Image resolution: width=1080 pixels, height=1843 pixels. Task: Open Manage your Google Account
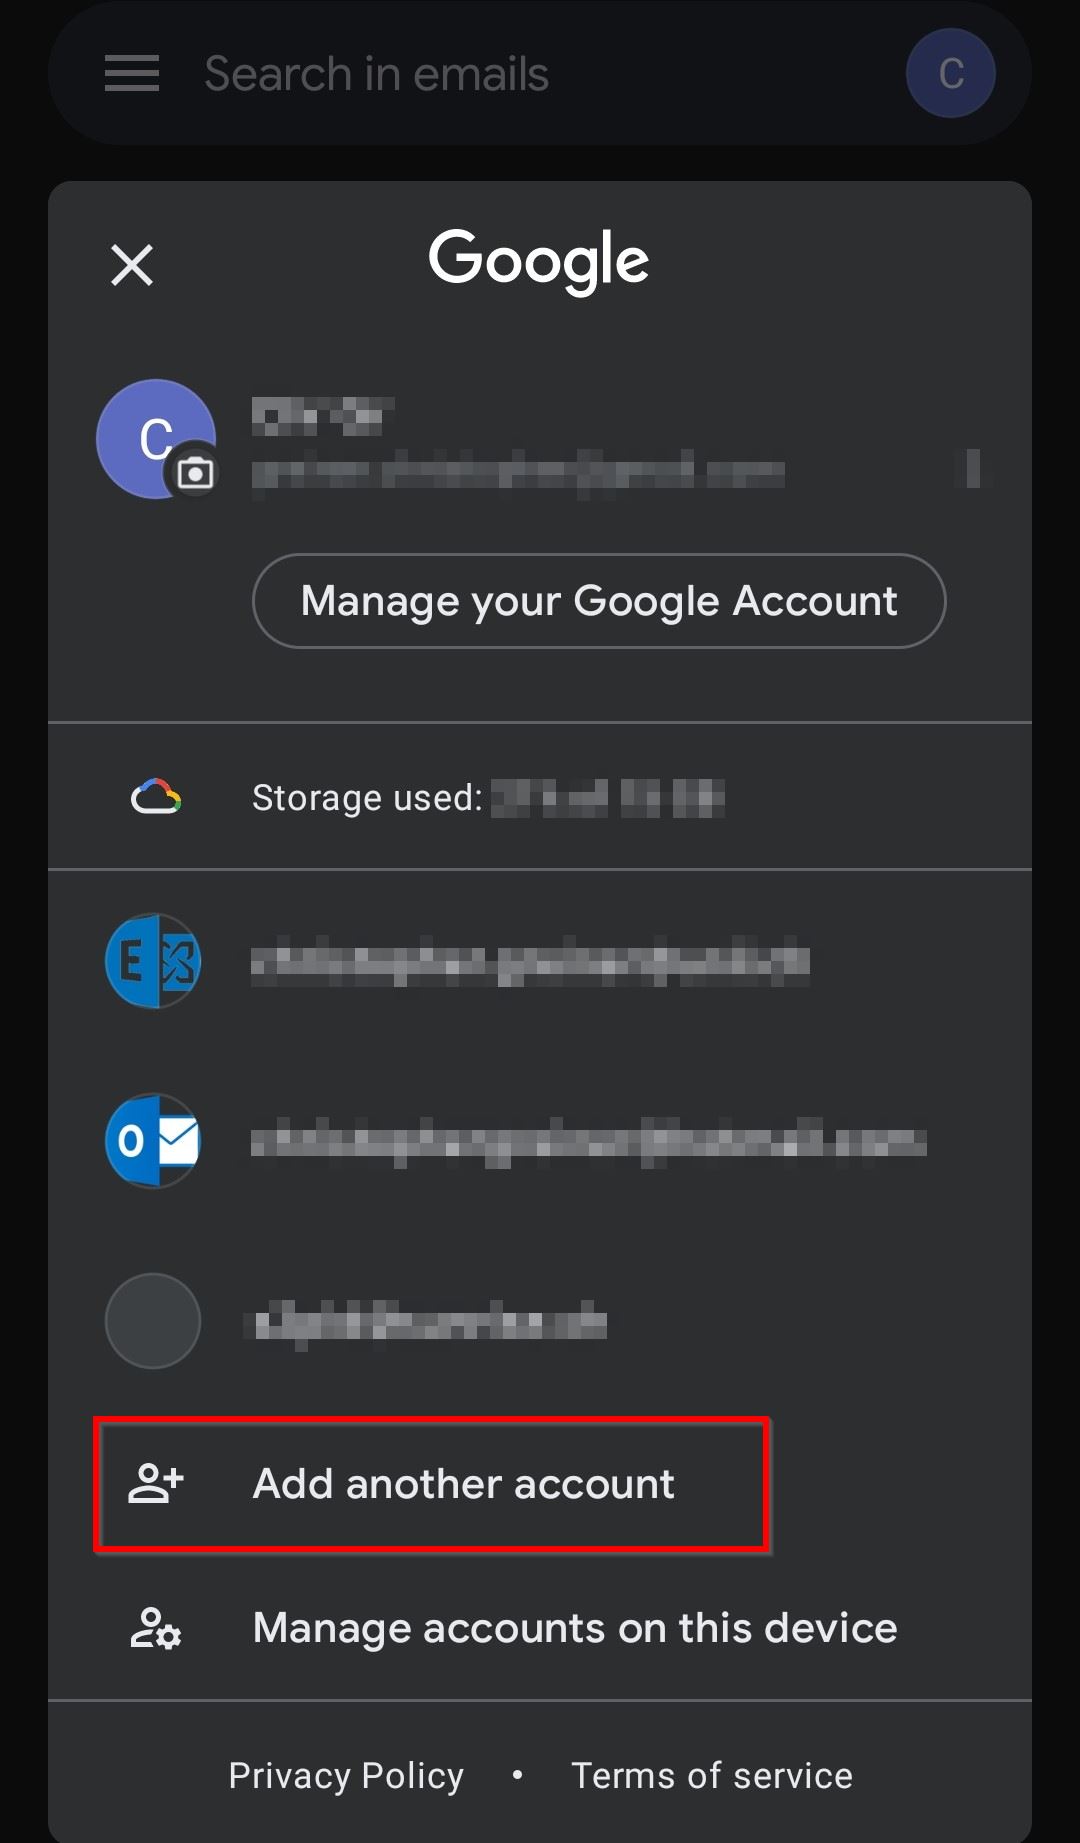(598, 601)
